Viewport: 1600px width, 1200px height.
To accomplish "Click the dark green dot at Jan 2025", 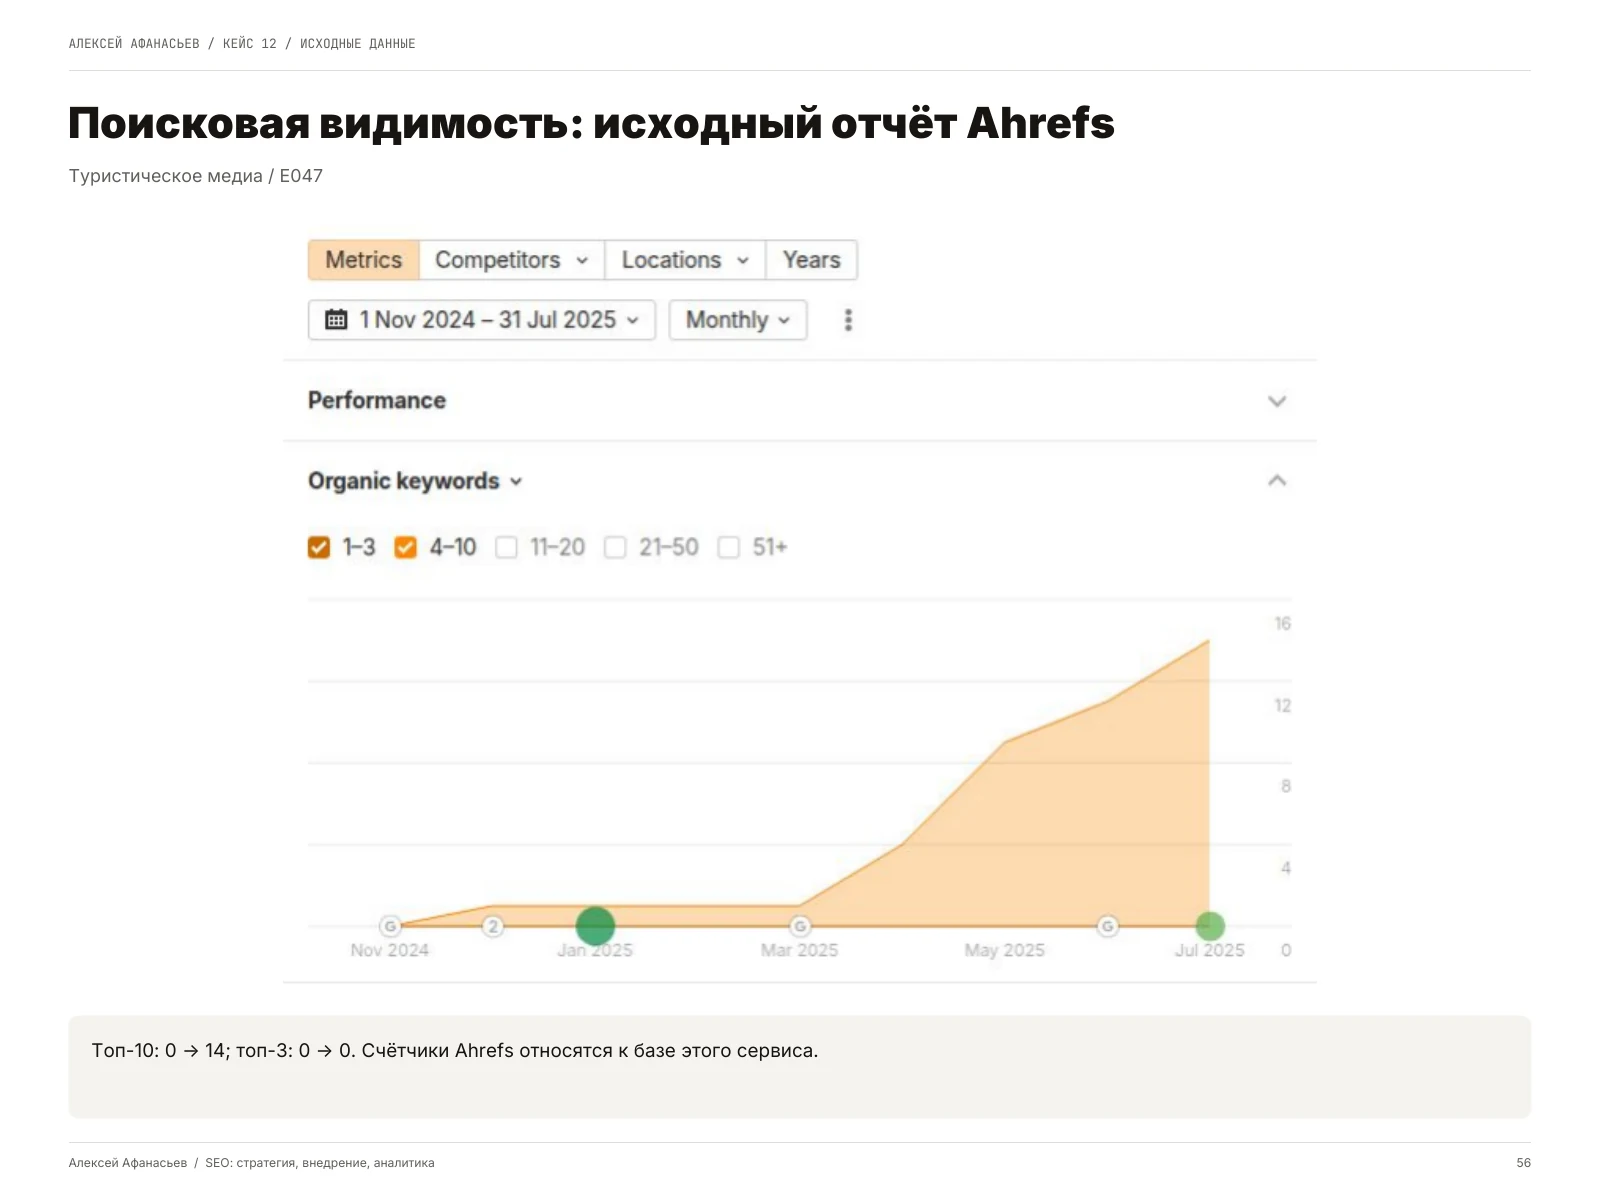I will [595, 926].
